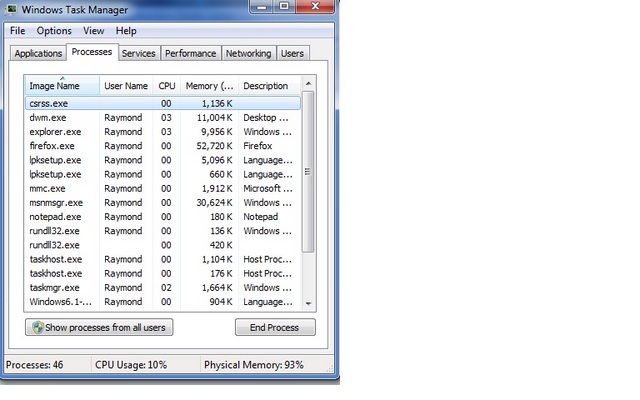Sort by the Memory column header
Screen dimensions: 640x400
coord(209,86)
